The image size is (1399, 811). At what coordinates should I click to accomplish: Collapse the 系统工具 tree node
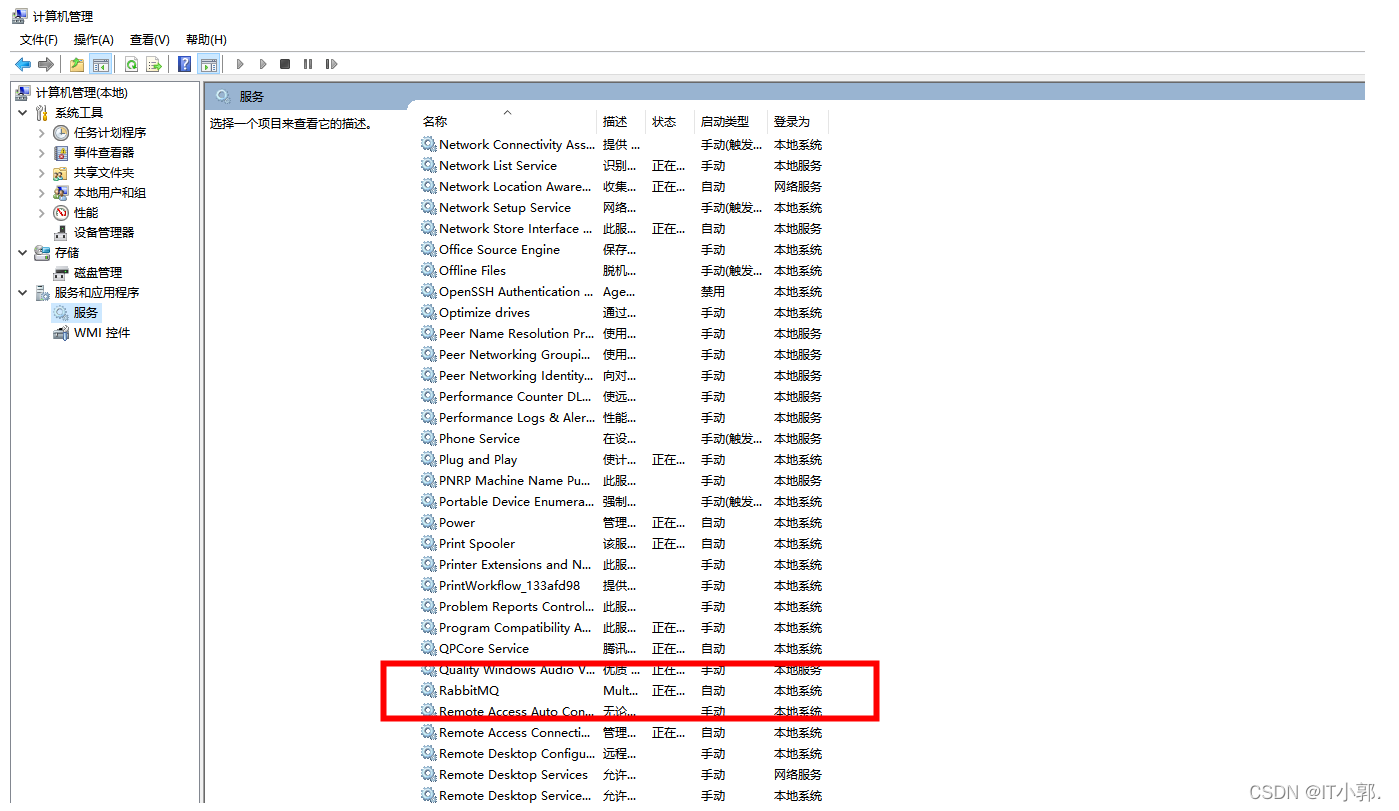coord(22,113)
